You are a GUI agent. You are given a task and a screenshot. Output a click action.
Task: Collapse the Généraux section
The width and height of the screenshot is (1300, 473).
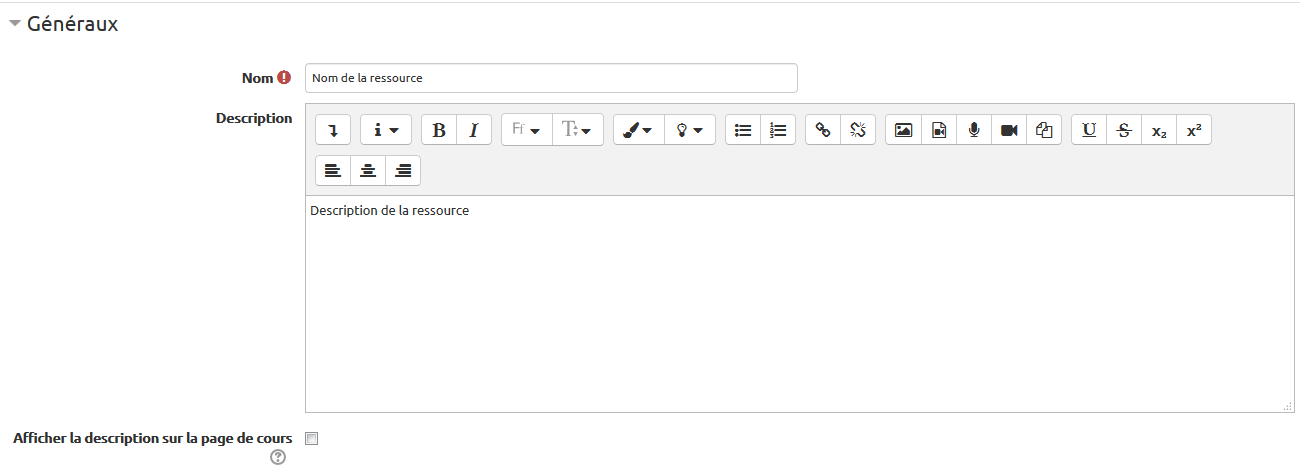15,25
